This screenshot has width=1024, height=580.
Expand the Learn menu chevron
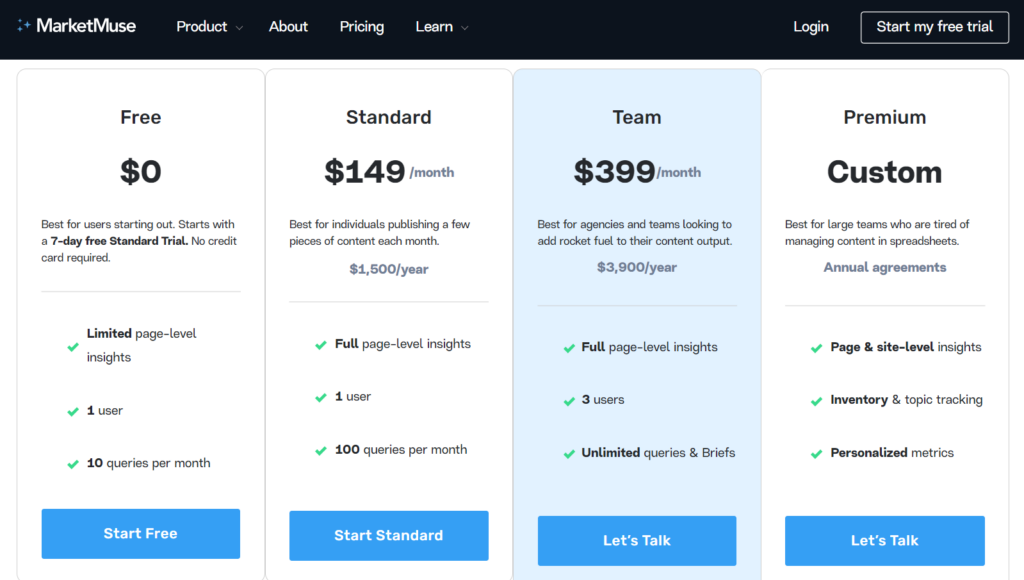[465, 28]
